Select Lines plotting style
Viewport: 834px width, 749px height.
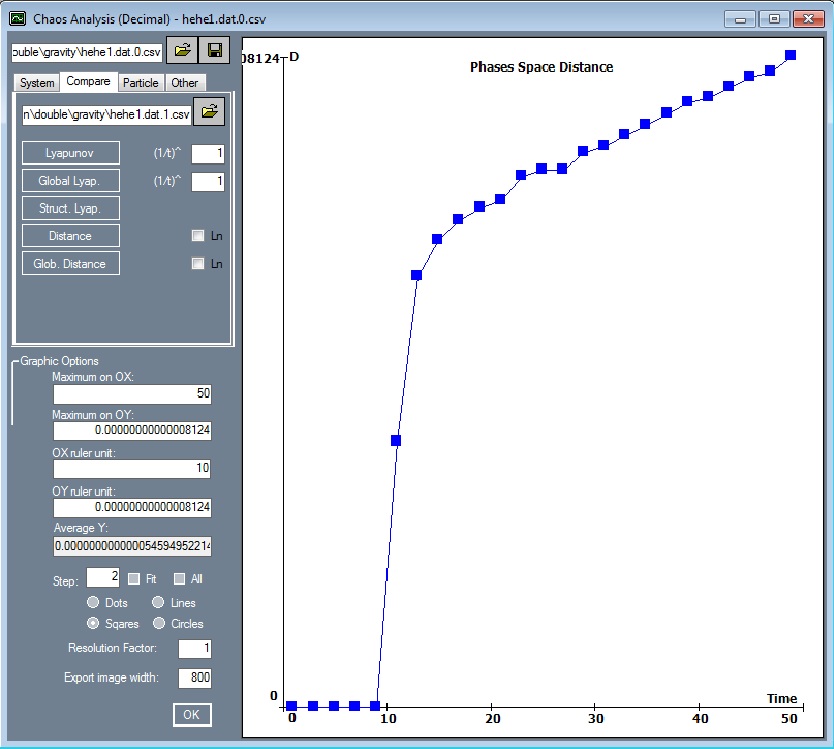click(x=157, y=602)
